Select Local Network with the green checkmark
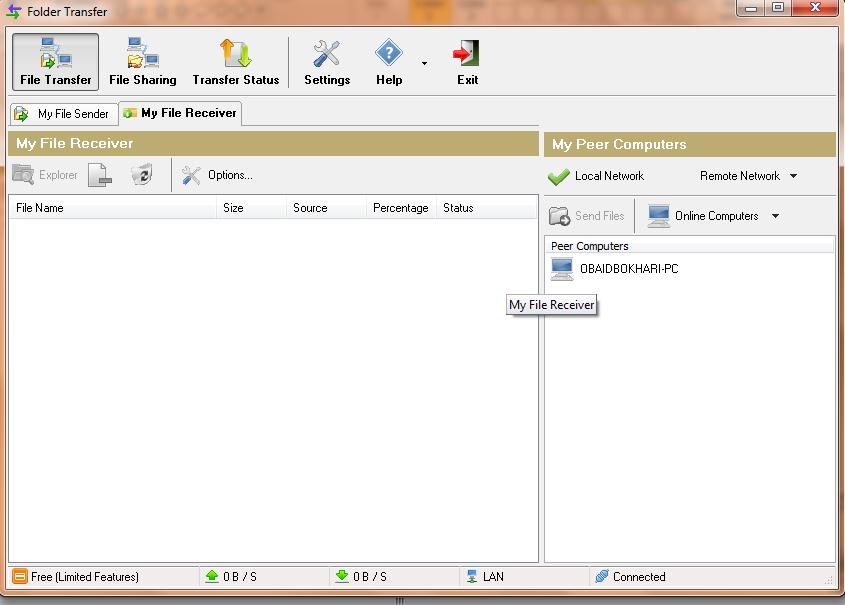The width and height of the screenshot is (845, 605). (596, 176)
